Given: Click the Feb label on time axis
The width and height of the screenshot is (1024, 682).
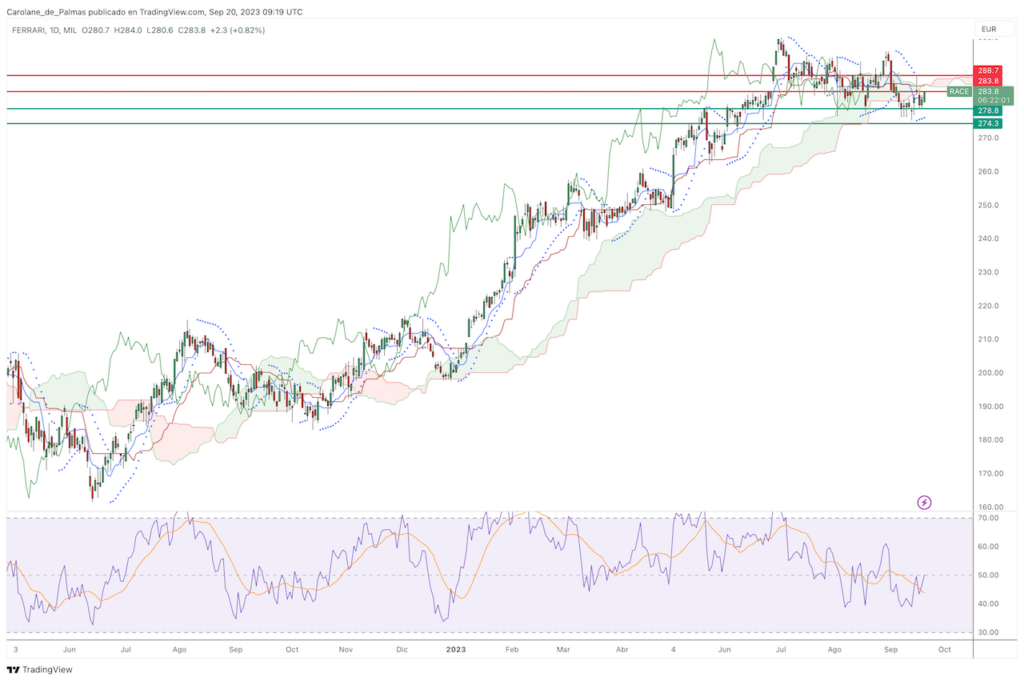Looking at the screenshot, I should (511, 649).
